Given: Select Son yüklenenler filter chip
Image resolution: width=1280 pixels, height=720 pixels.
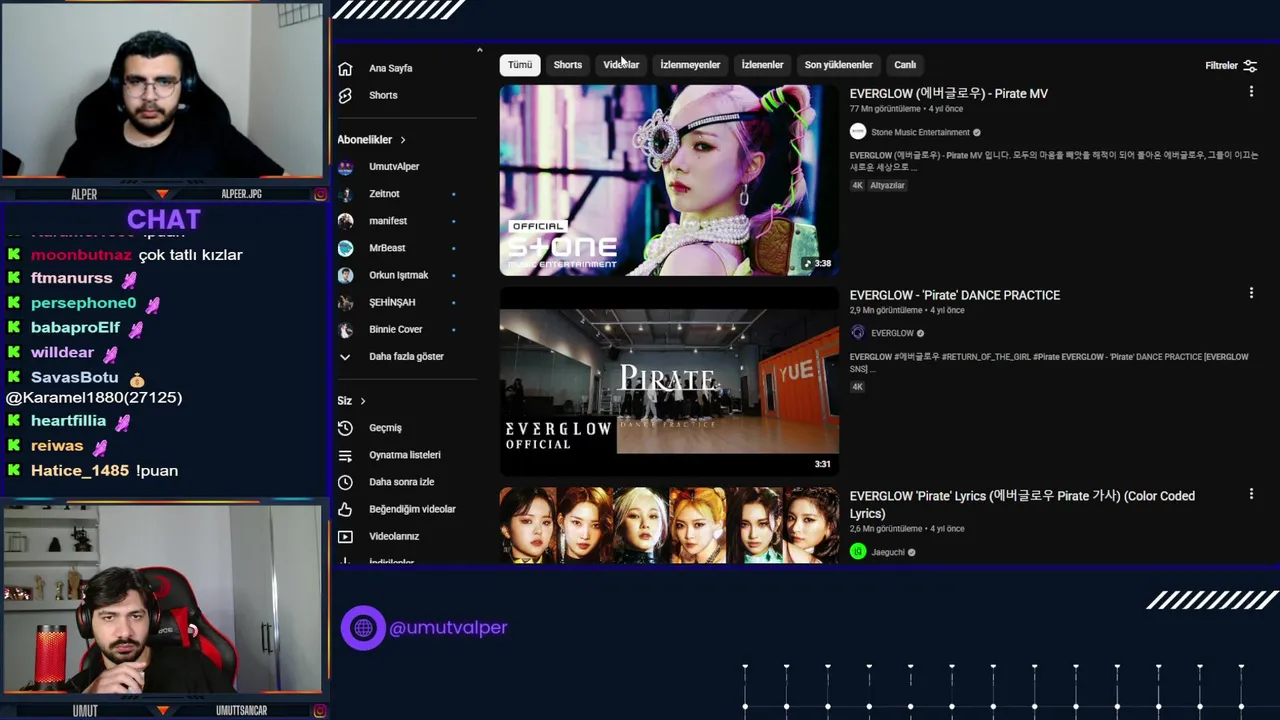Looking at the screenshot, I should 839,65.
